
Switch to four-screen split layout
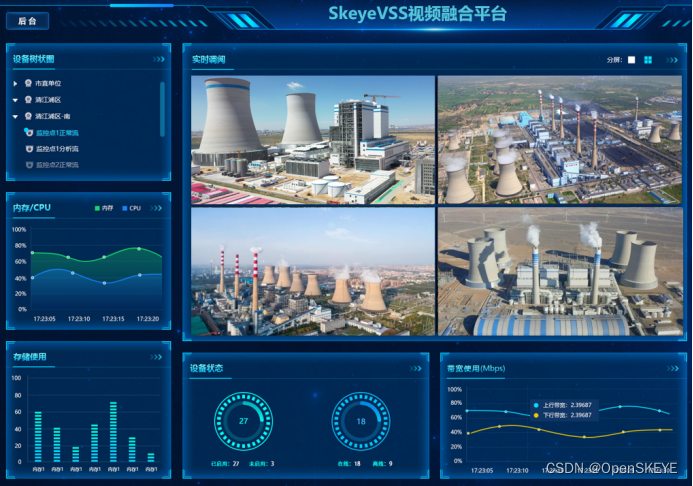click(x=648, y=60)
